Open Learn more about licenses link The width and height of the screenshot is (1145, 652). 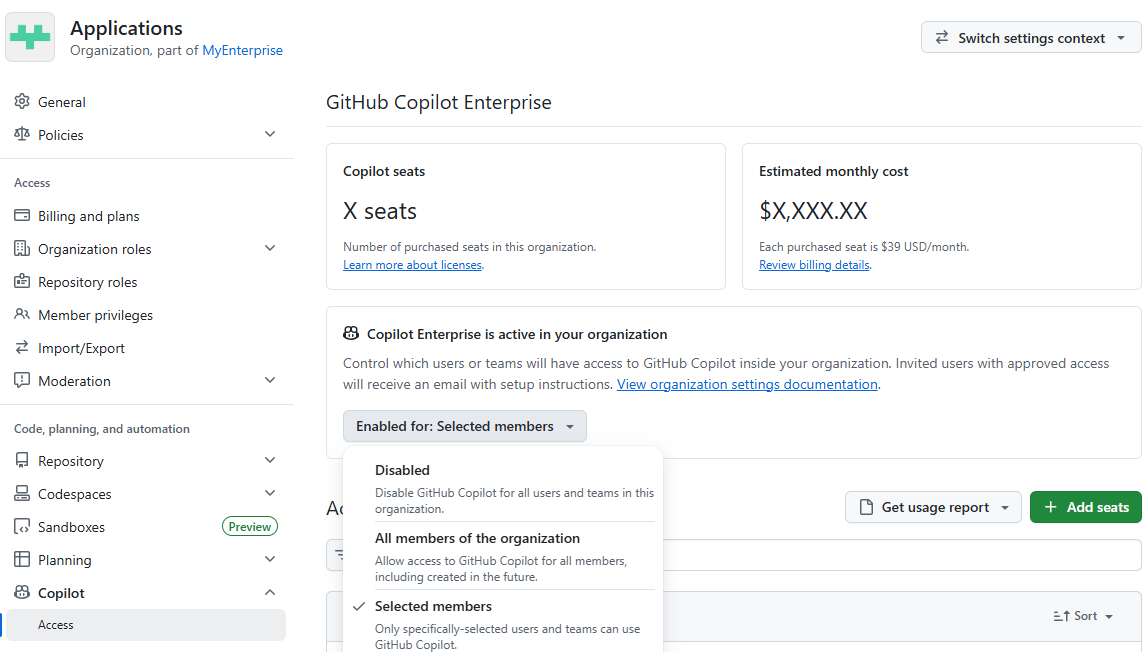pyautogui.click(x=413, y=264)
